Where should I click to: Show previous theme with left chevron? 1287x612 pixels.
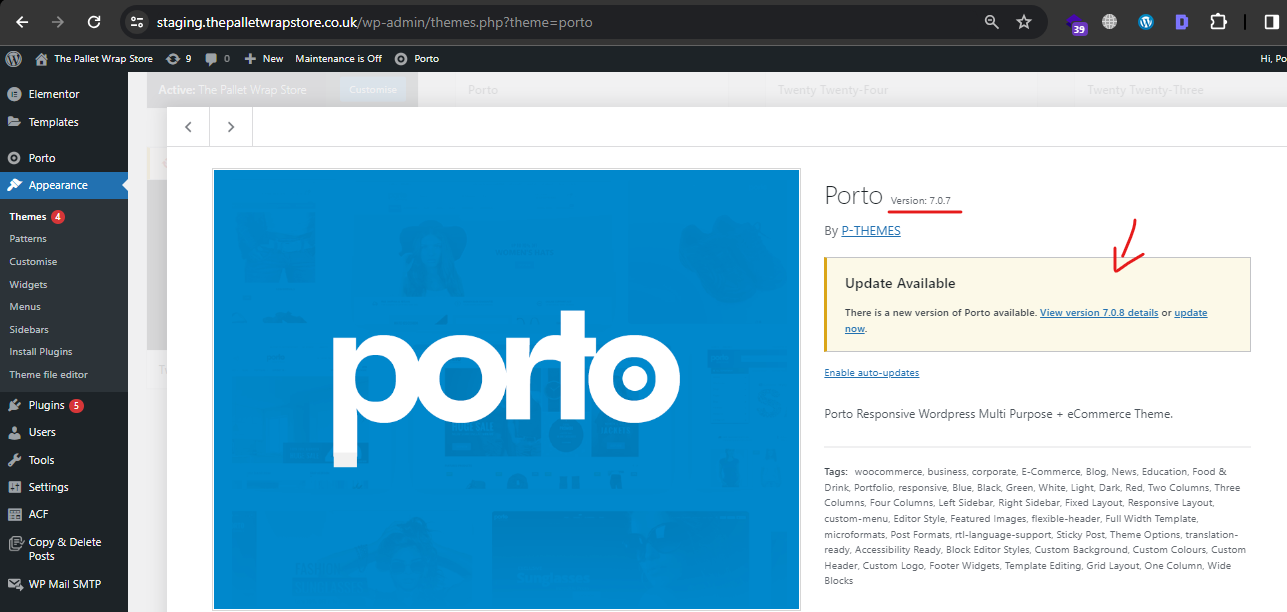point(188,127)
